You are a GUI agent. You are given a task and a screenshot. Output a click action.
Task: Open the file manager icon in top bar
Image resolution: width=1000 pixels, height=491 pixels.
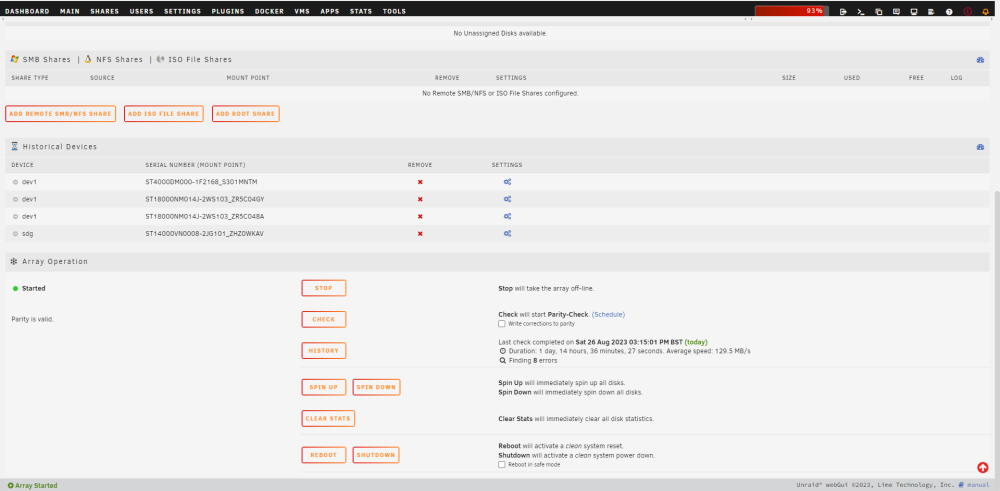(x=879, y=11)
